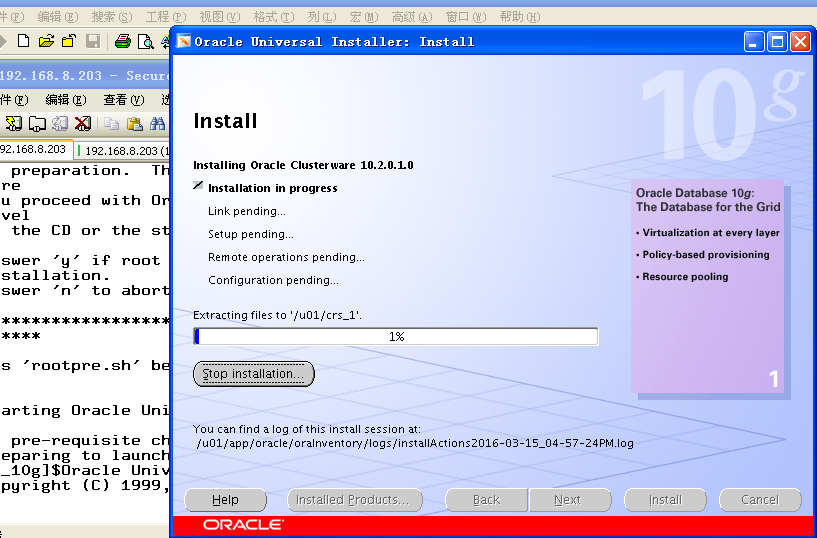Viewport: 817px width, 538px height.
Task: Click the Stop installation button
Action: pyautogui.click(x=254, y=374)
